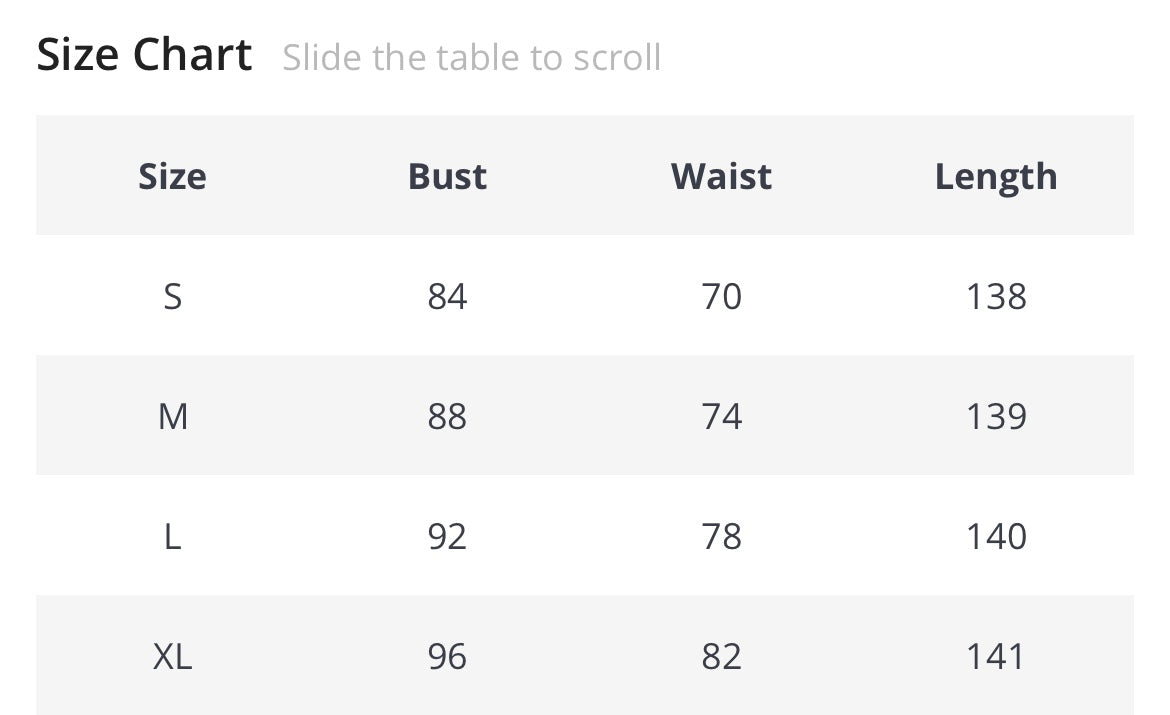Click length value 139 for size M

coord(996,416)
